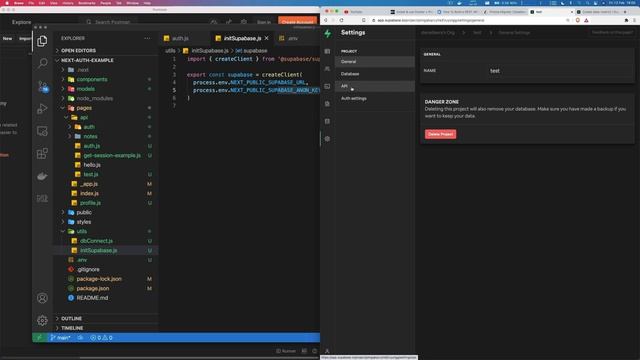Open the Search view in VS Code
Image resolution: width=640 pixels, height=360 pixels.
coord(42,63)
